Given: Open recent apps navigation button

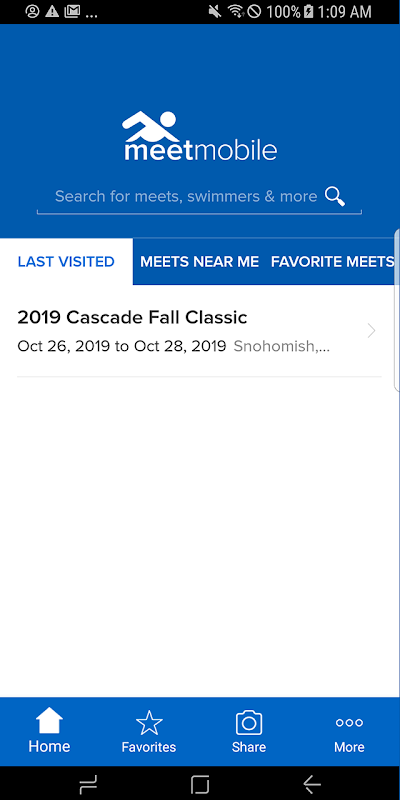Looking at the screenshot, I should point(88,784).
